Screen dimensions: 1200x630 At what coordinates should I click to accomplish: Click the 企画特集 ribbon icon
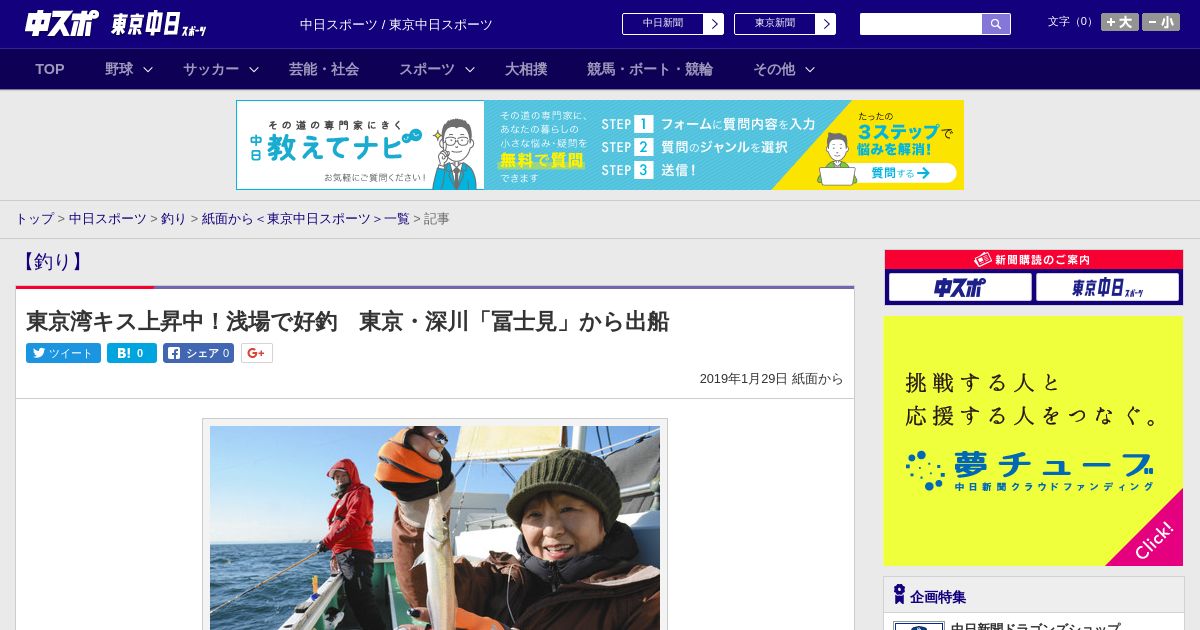899,594
